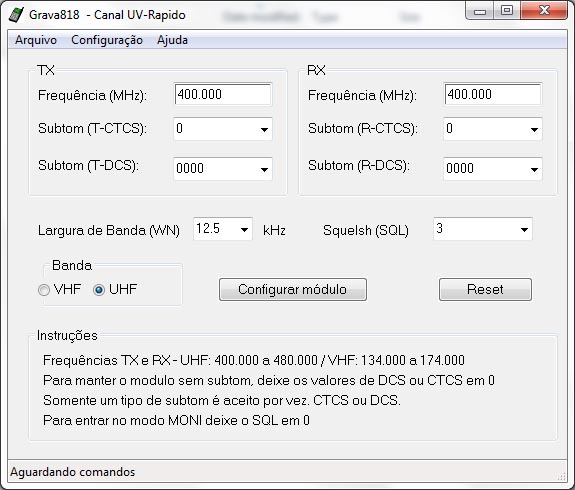This screenshot has height=490, width=575.
Task: Click the Configurar módulo button
Action: pyautogui.click(x=293, y=289)
